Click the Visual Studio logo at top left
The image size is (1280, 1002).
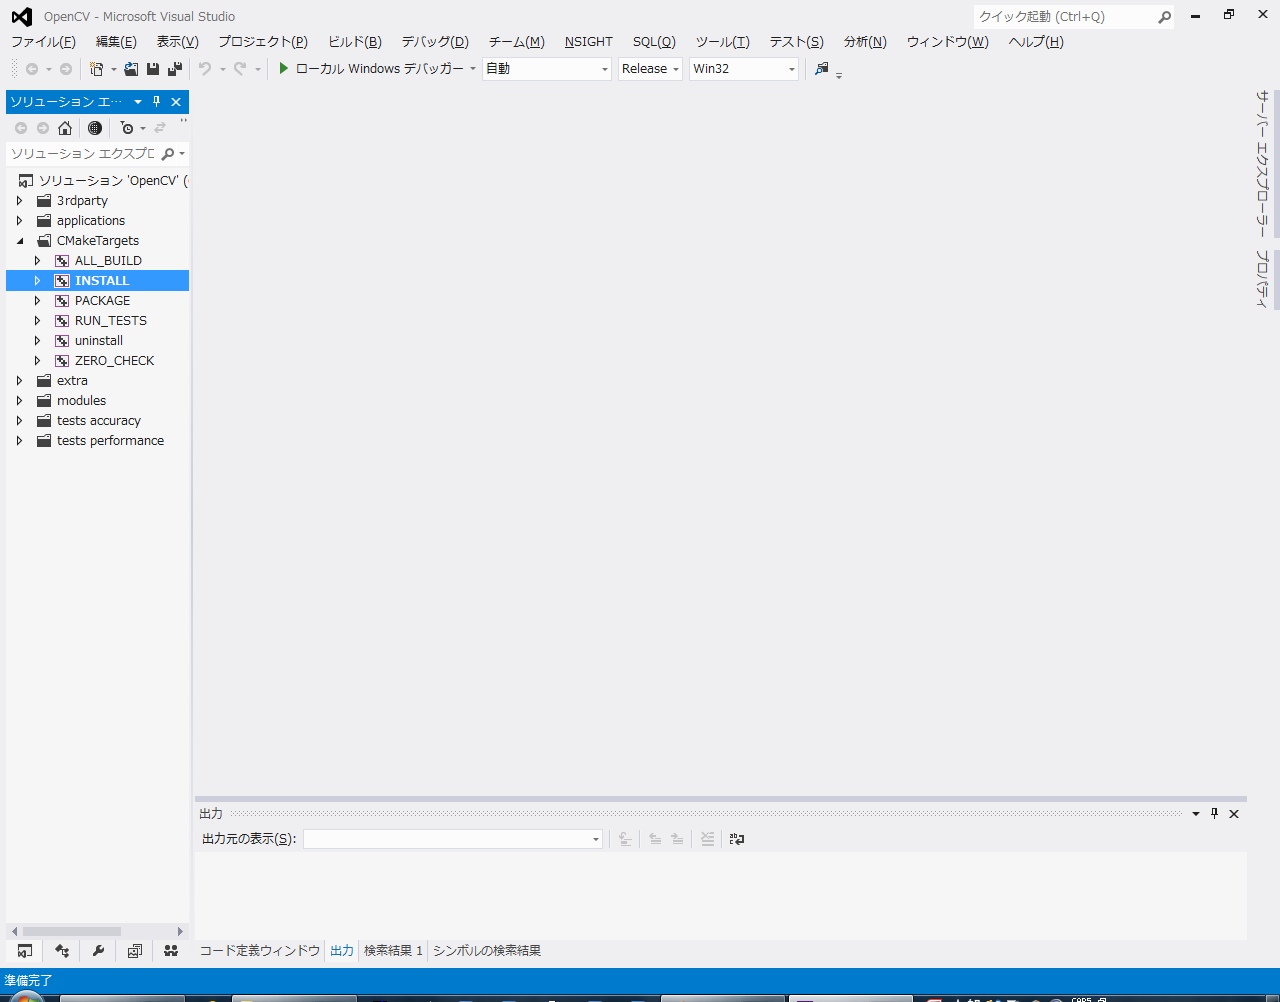(20, 16)
